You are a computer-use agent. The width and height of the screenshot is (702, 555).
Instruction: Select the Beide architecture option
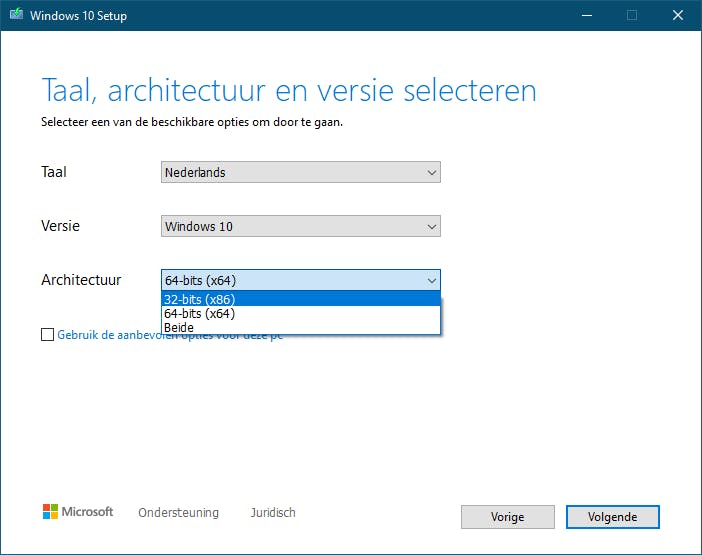coord(301,327)
